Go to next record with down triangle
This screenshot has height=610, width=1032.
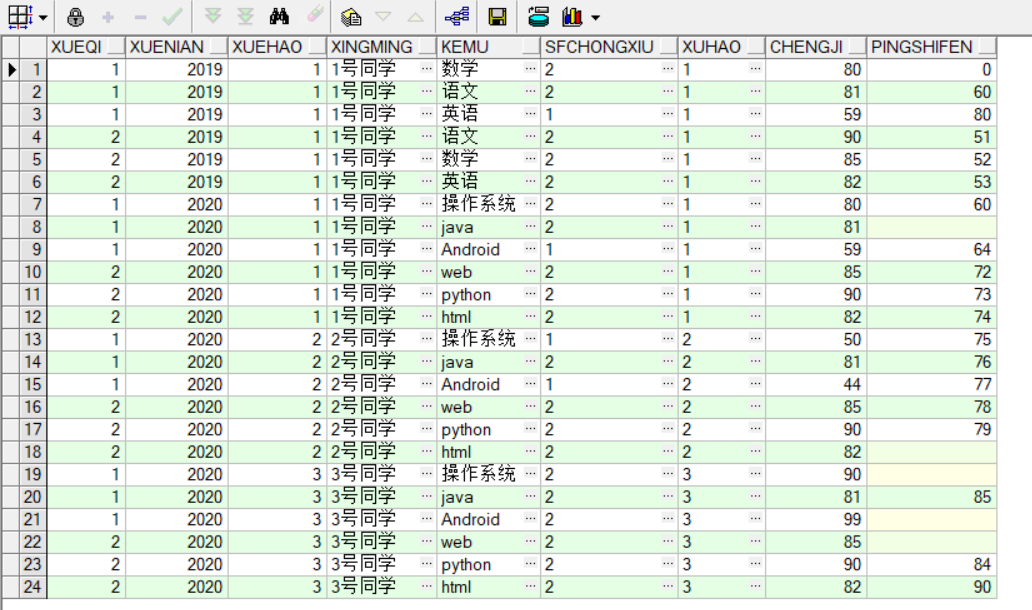click(383, 17)
